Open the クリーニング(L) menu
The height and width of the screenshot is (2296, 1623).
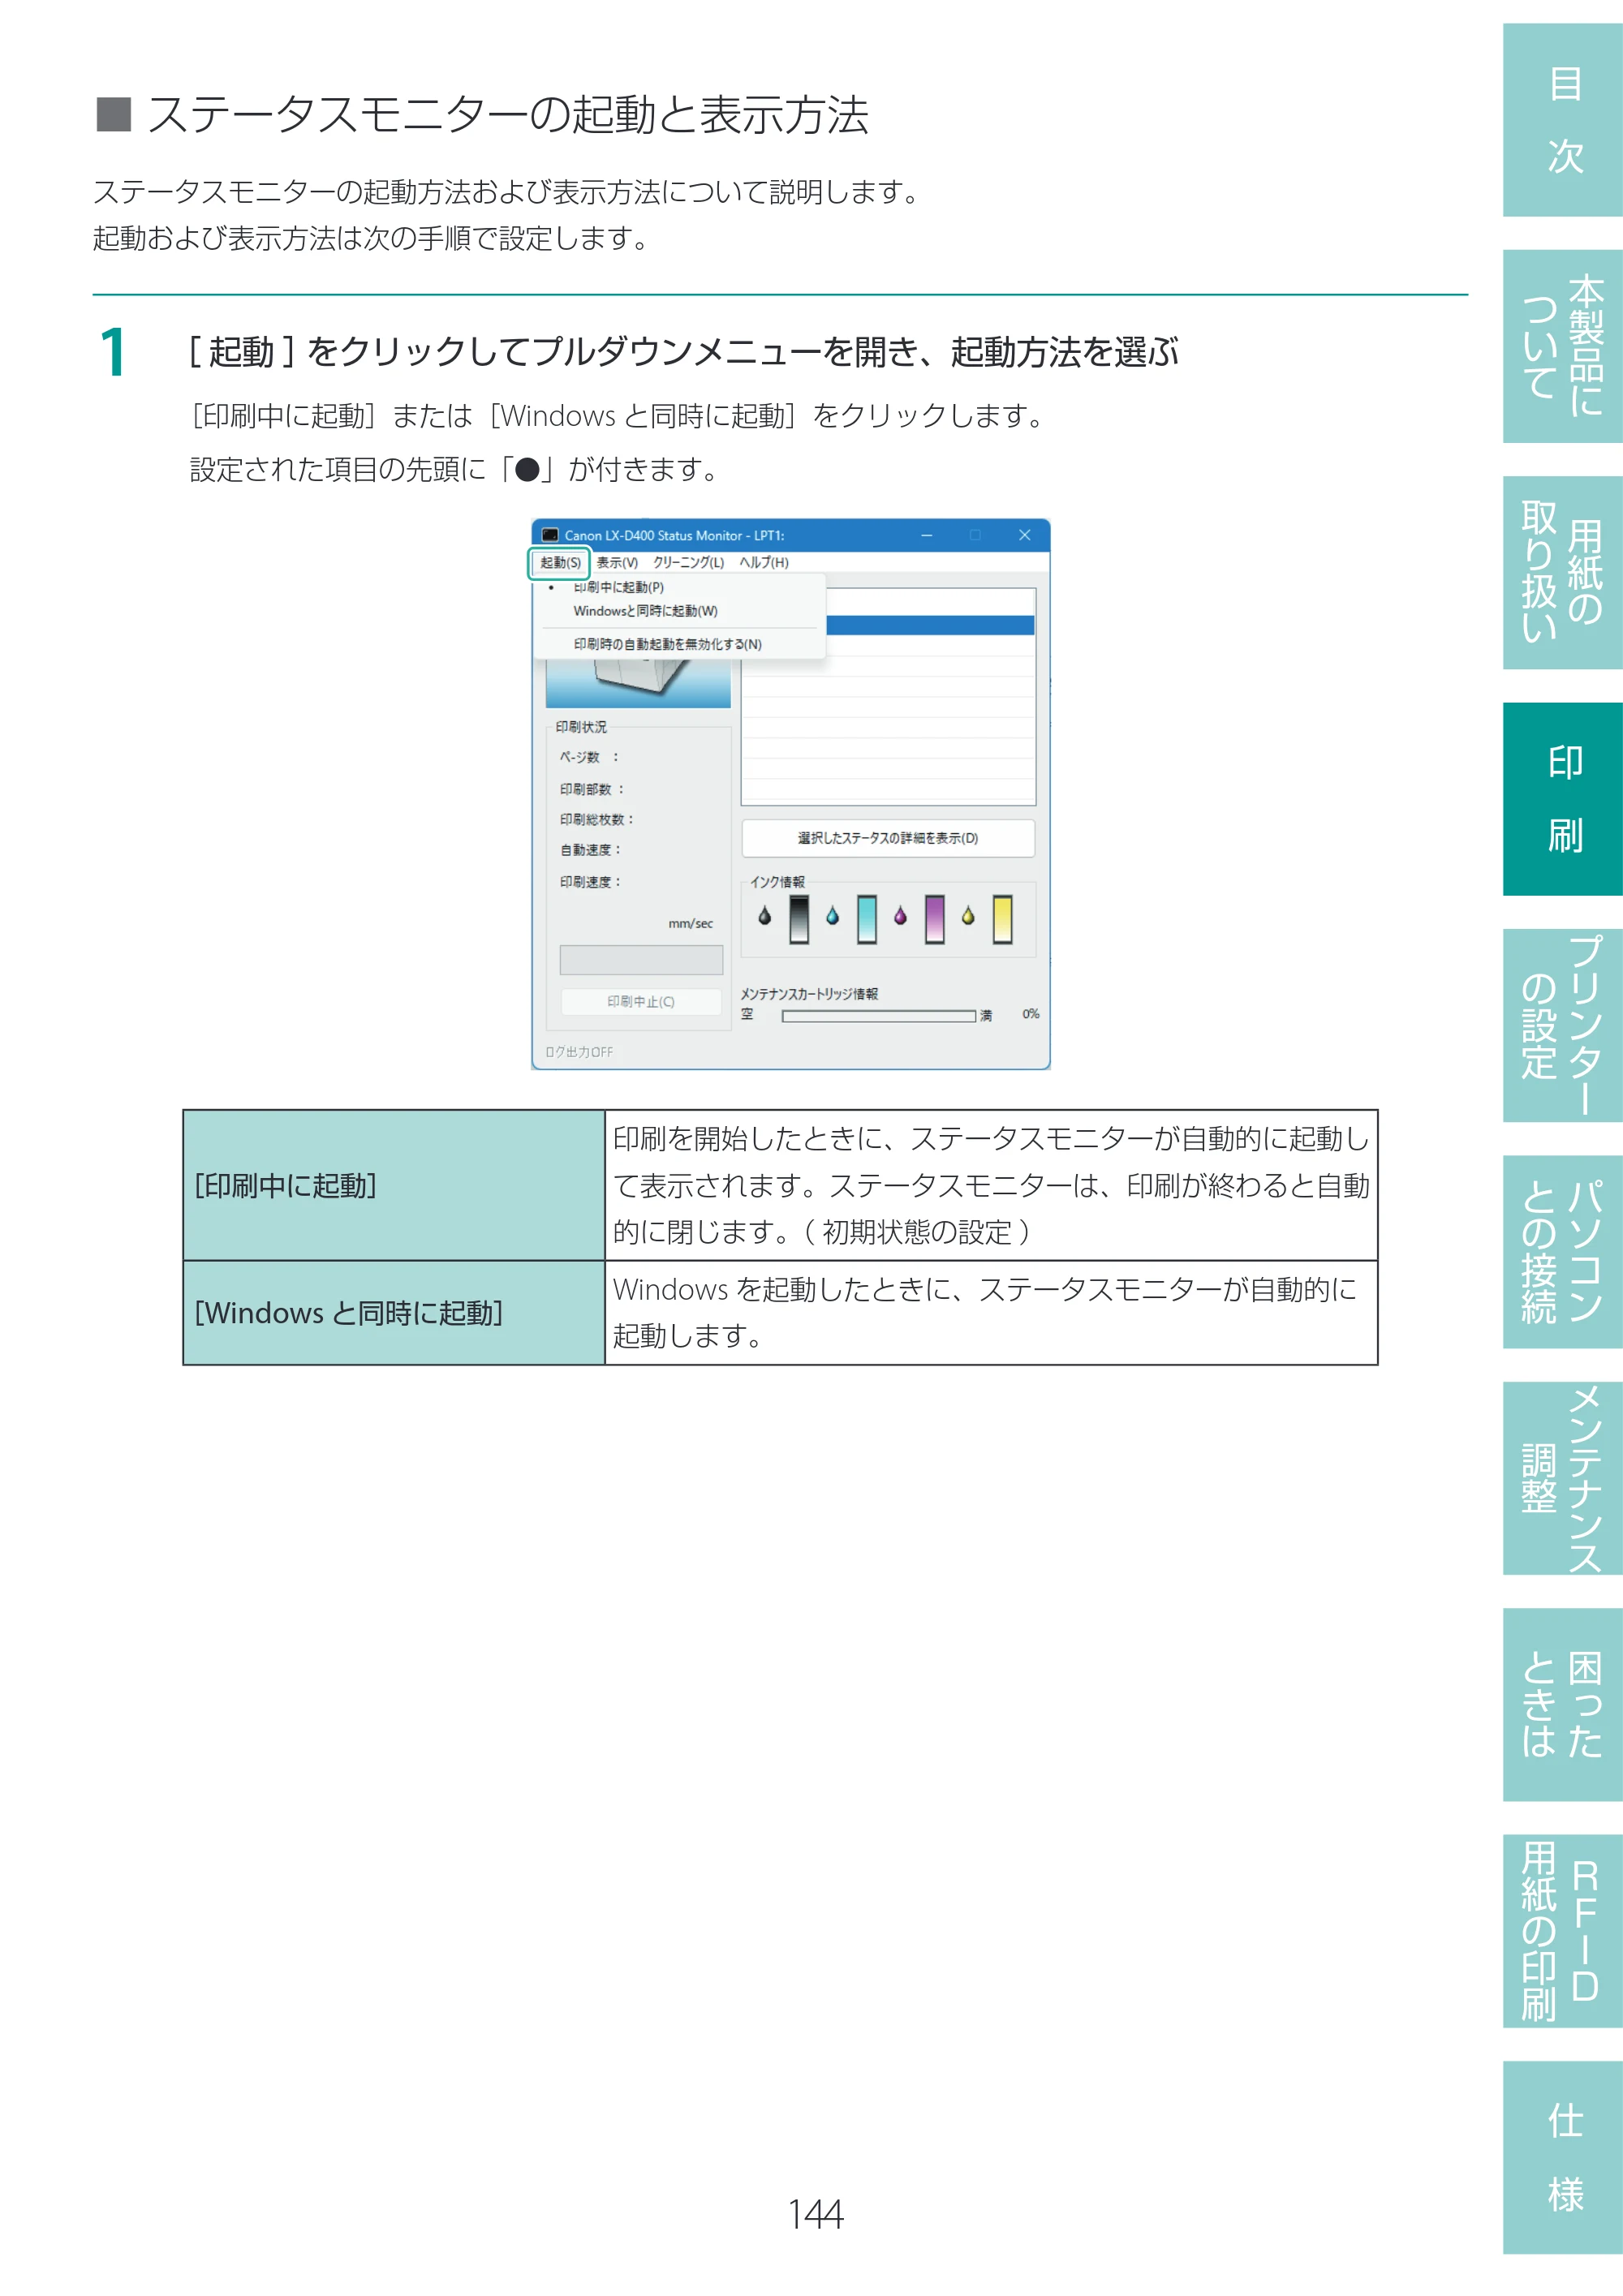[x=689, y=563]
